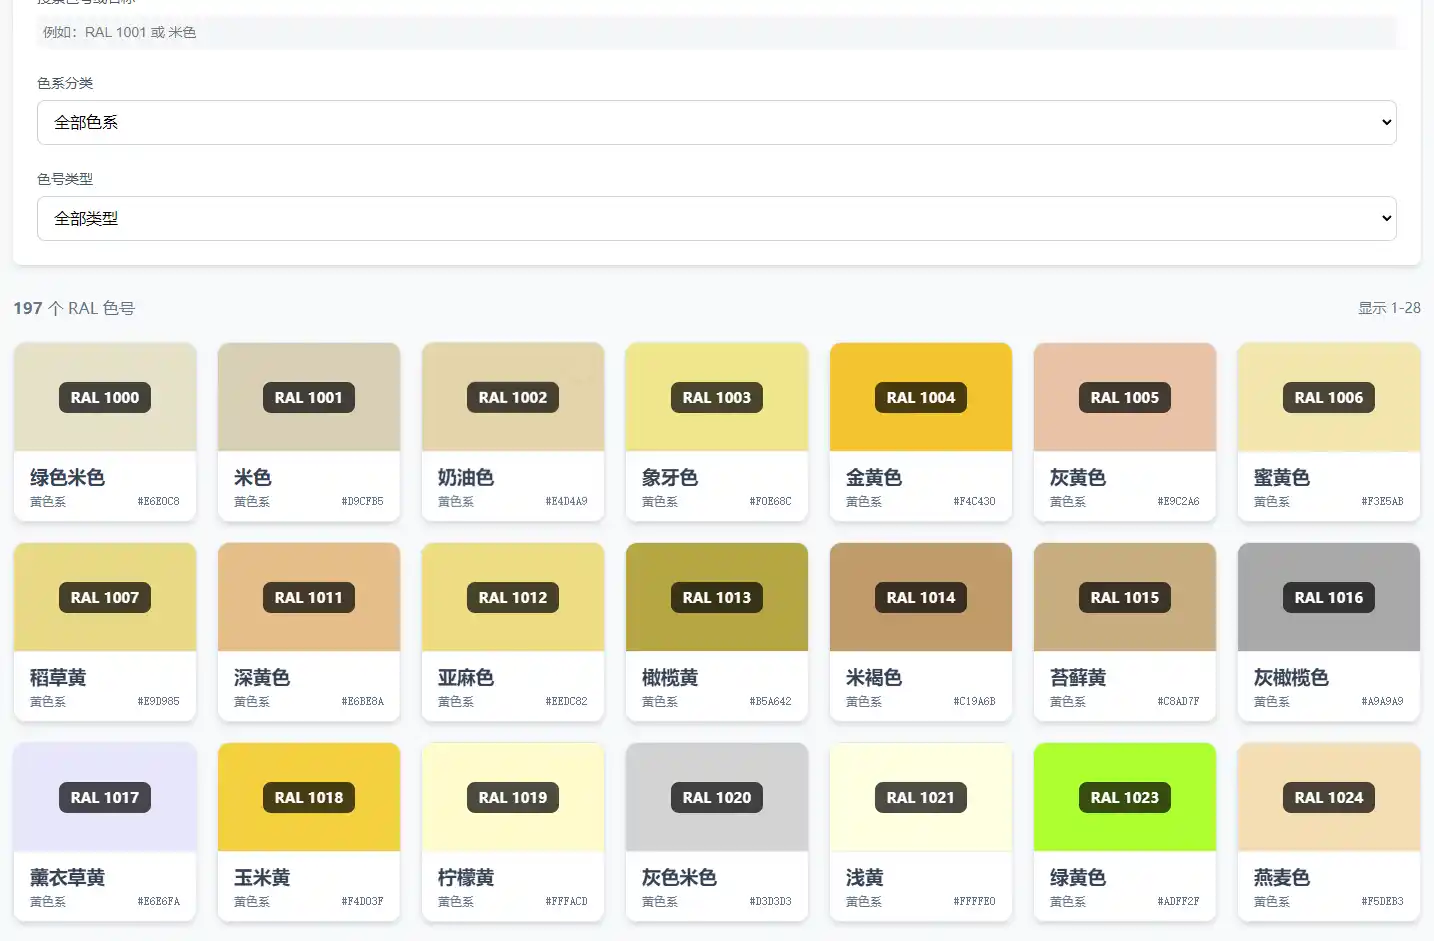The width and height of the screenshot is (1434, 941).
Task: Click the color name 苔藓黄
Action: click(x=1078, y=678)
